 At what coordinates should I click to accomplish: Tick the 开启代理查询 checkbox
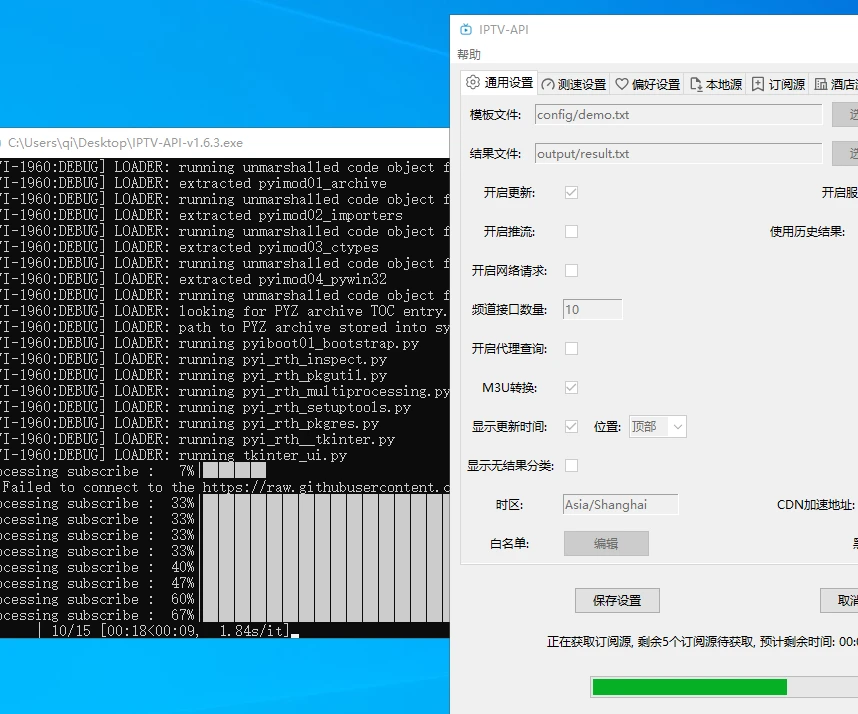click(x=571, y=348)
